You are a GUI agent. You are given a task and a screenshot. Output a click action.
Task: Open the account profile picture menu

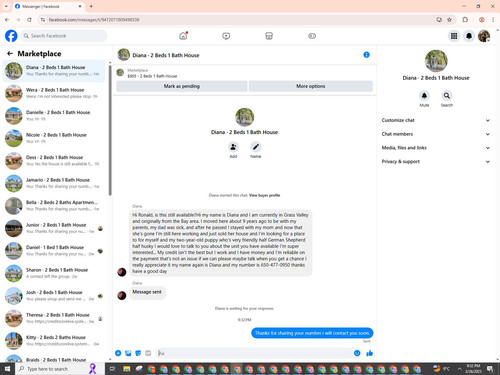tap(484, 36)
